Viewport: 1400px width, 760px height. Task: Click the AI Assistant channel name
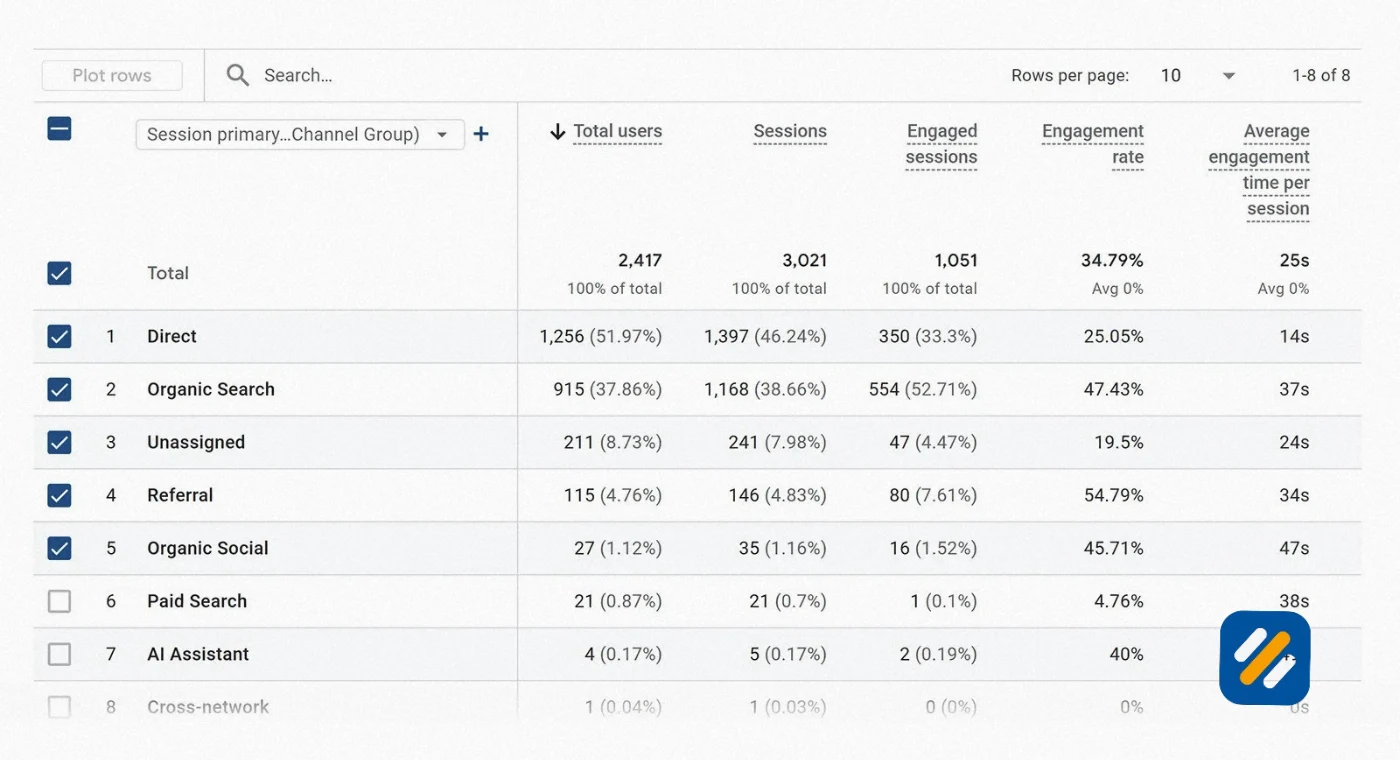click(198, 654)
